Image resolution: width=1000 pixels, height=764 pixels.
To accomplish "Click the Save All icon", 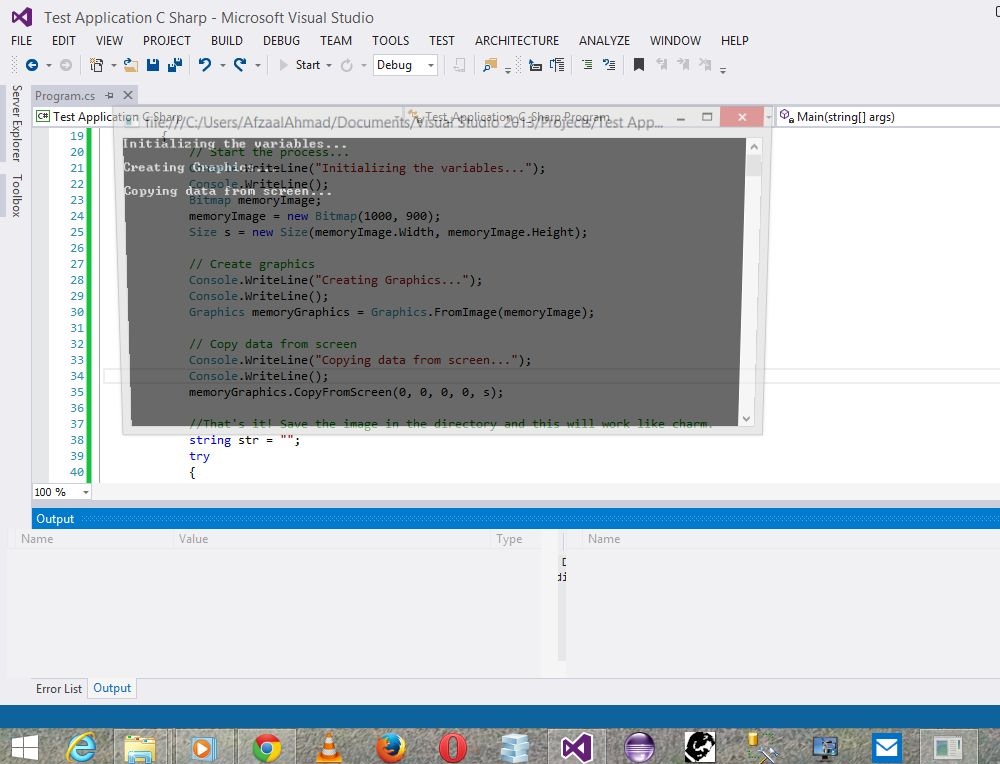I will [x=174, y=65].
